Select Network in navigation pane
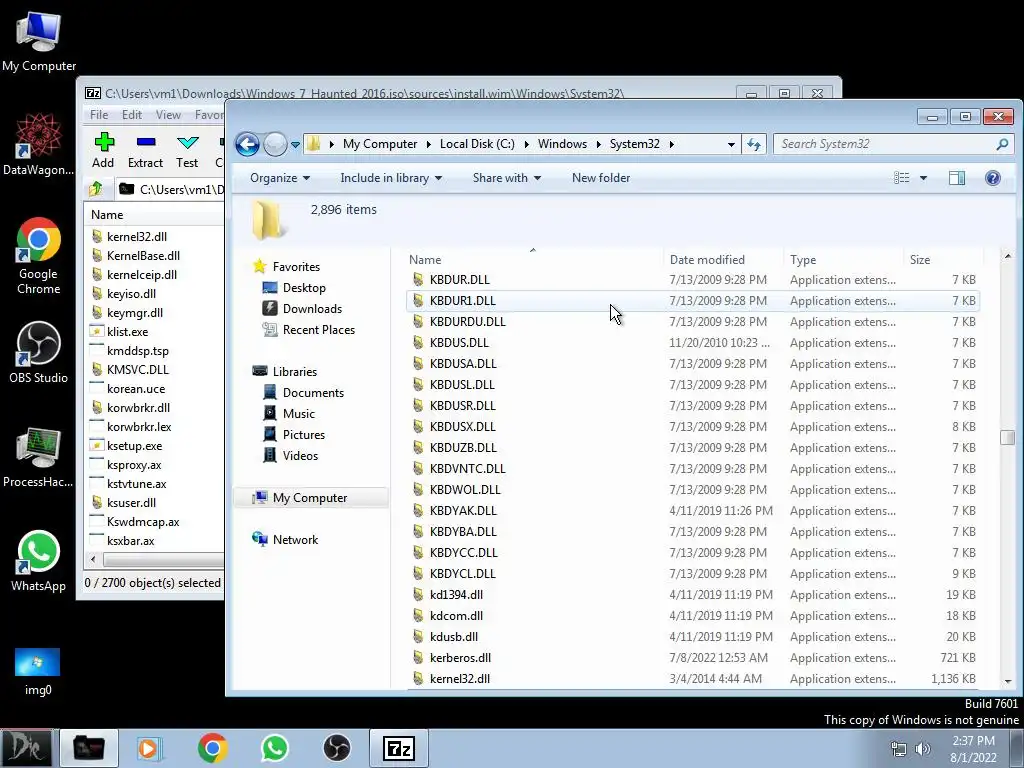Screen dimensions: 1024x768 tap(295, 539)
